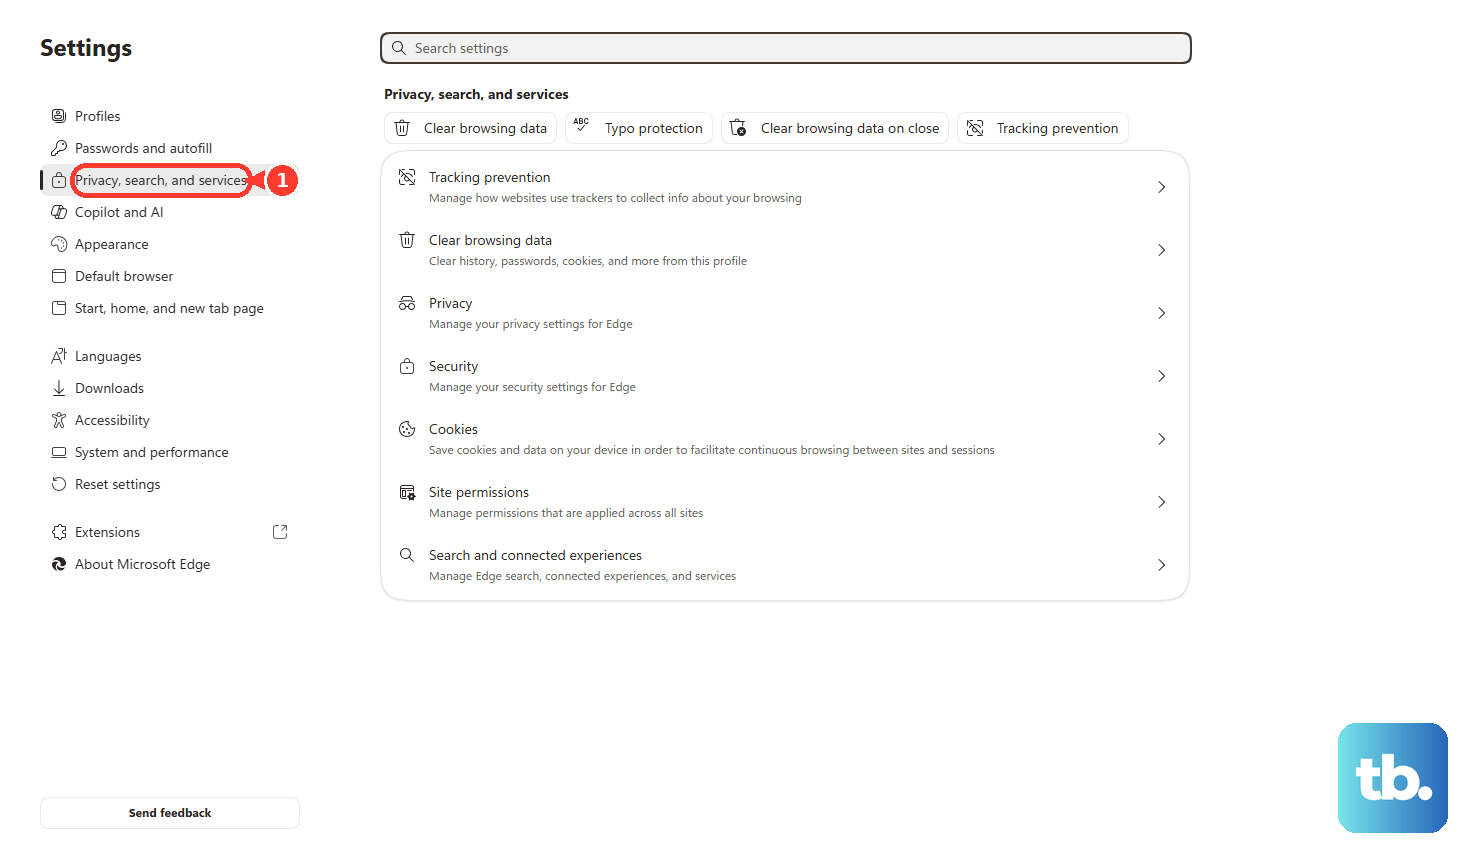Expand the Site permissions row chevron

pyautogui.click(x=1161, y=502)
